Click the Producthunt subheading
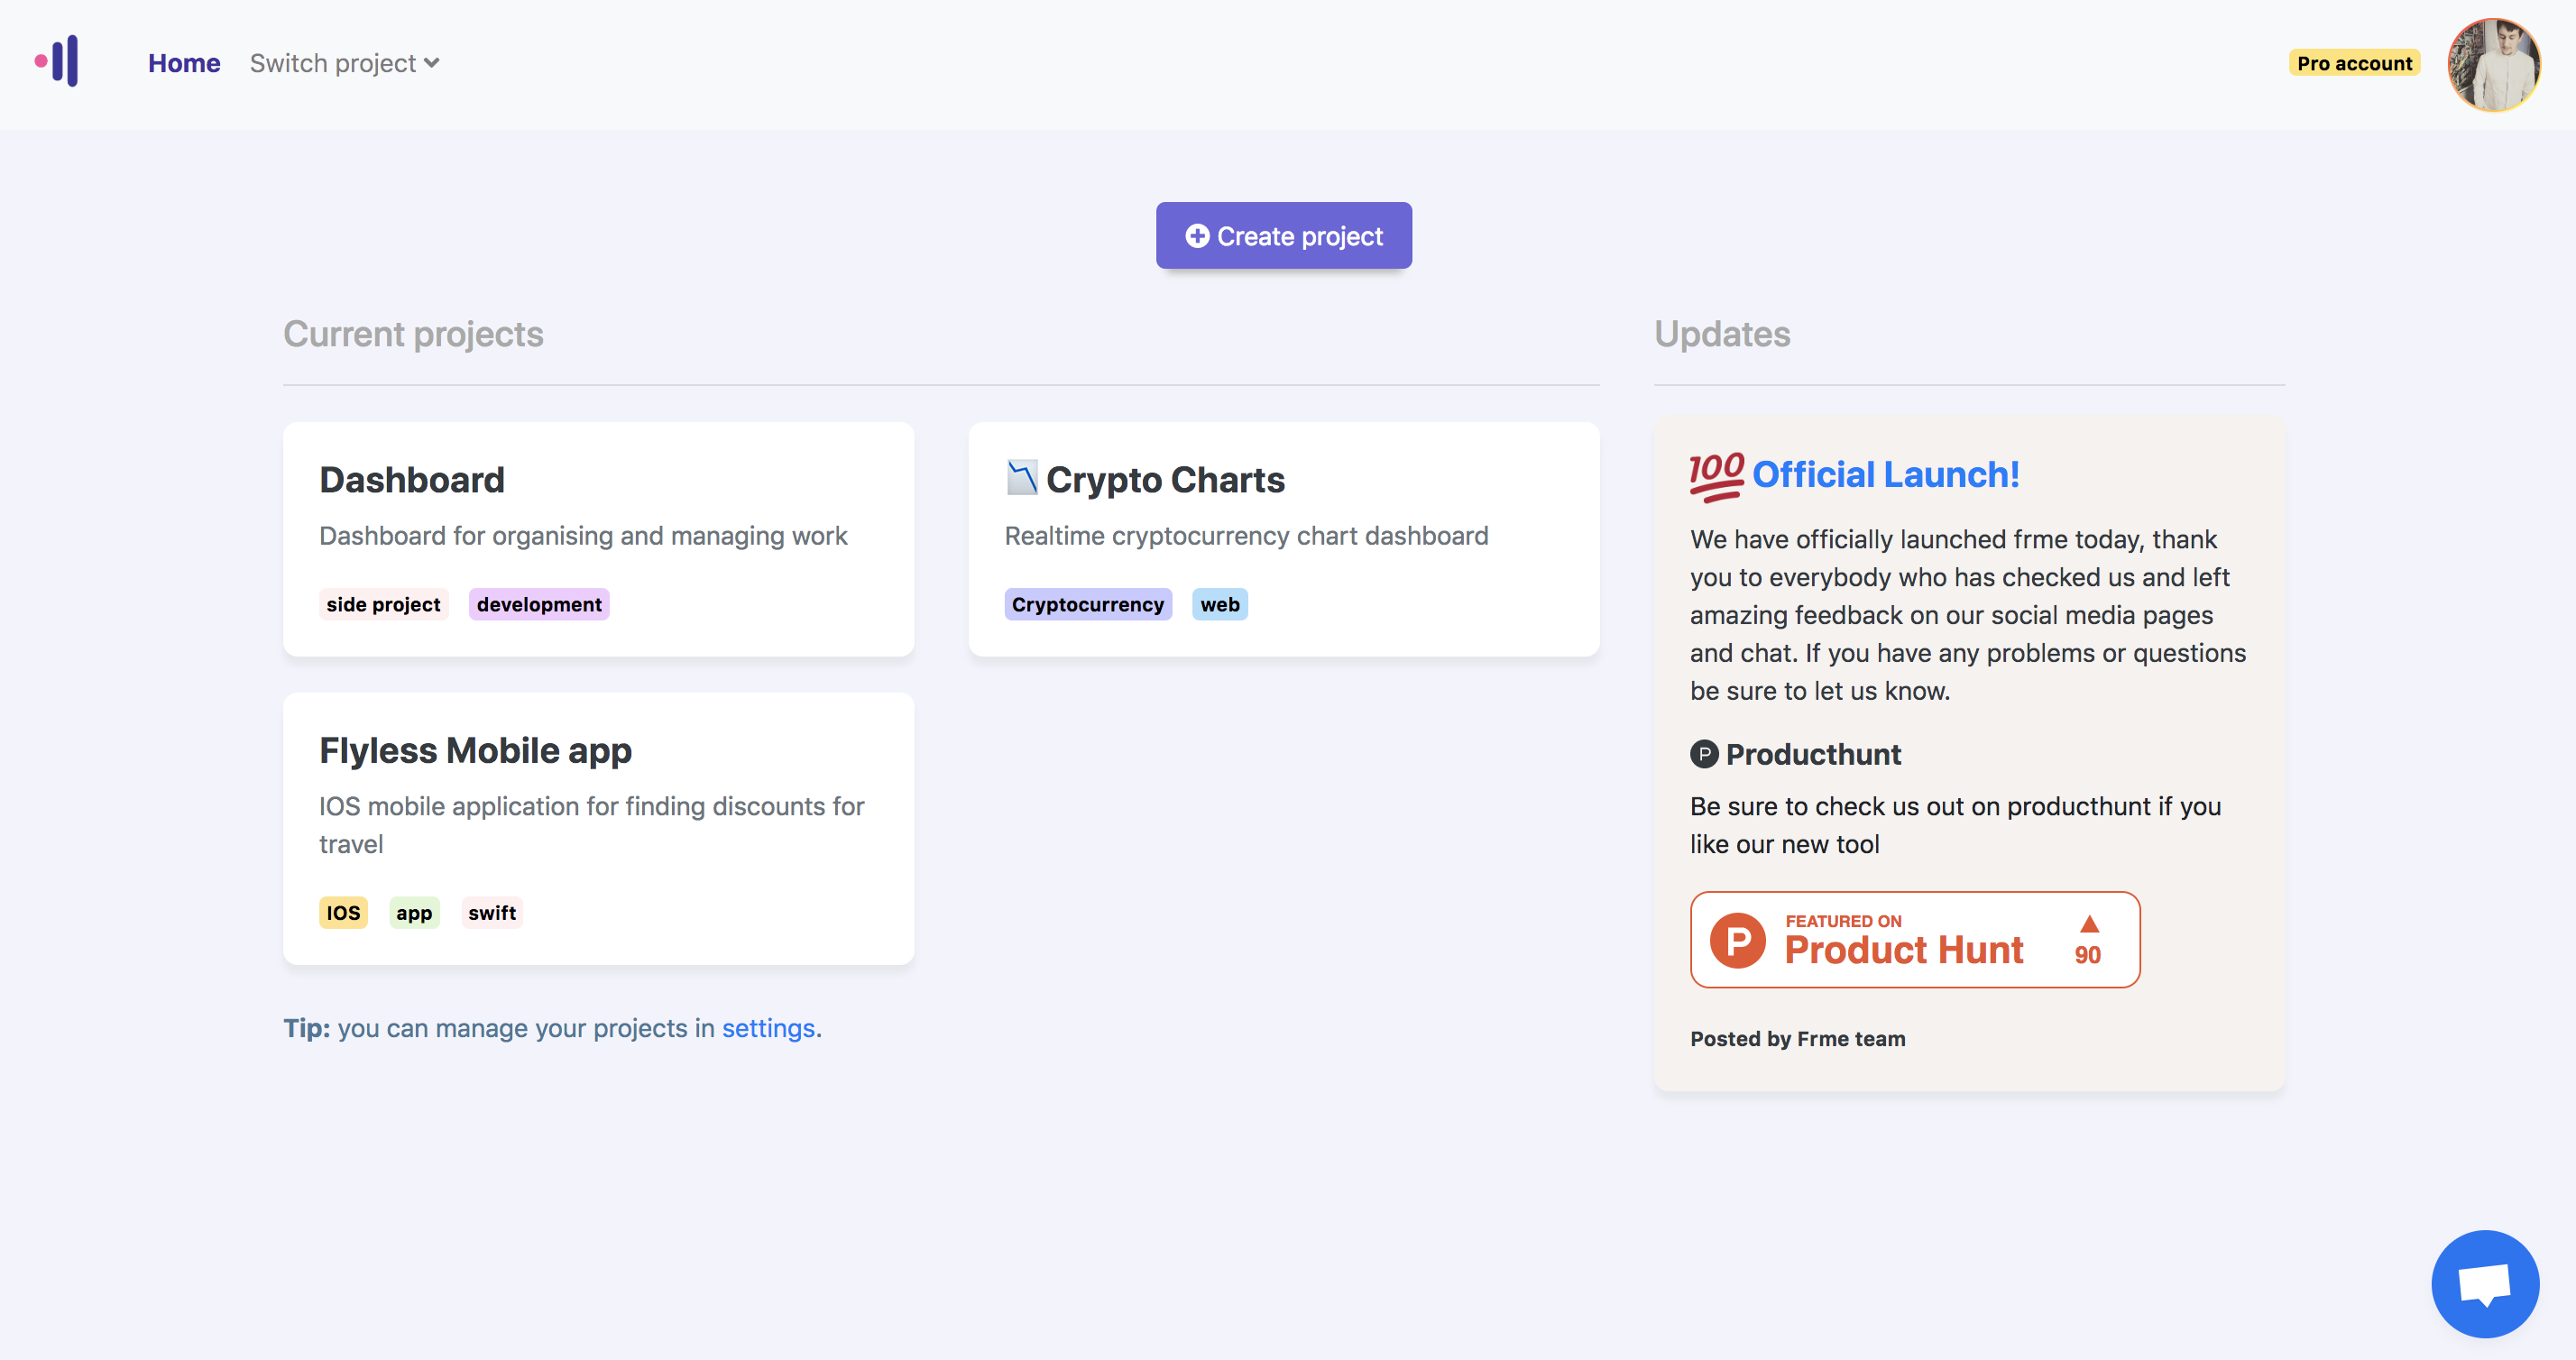This screenshot has height=1360, width=2576. pyautogui.click(x=1813, y=754)
